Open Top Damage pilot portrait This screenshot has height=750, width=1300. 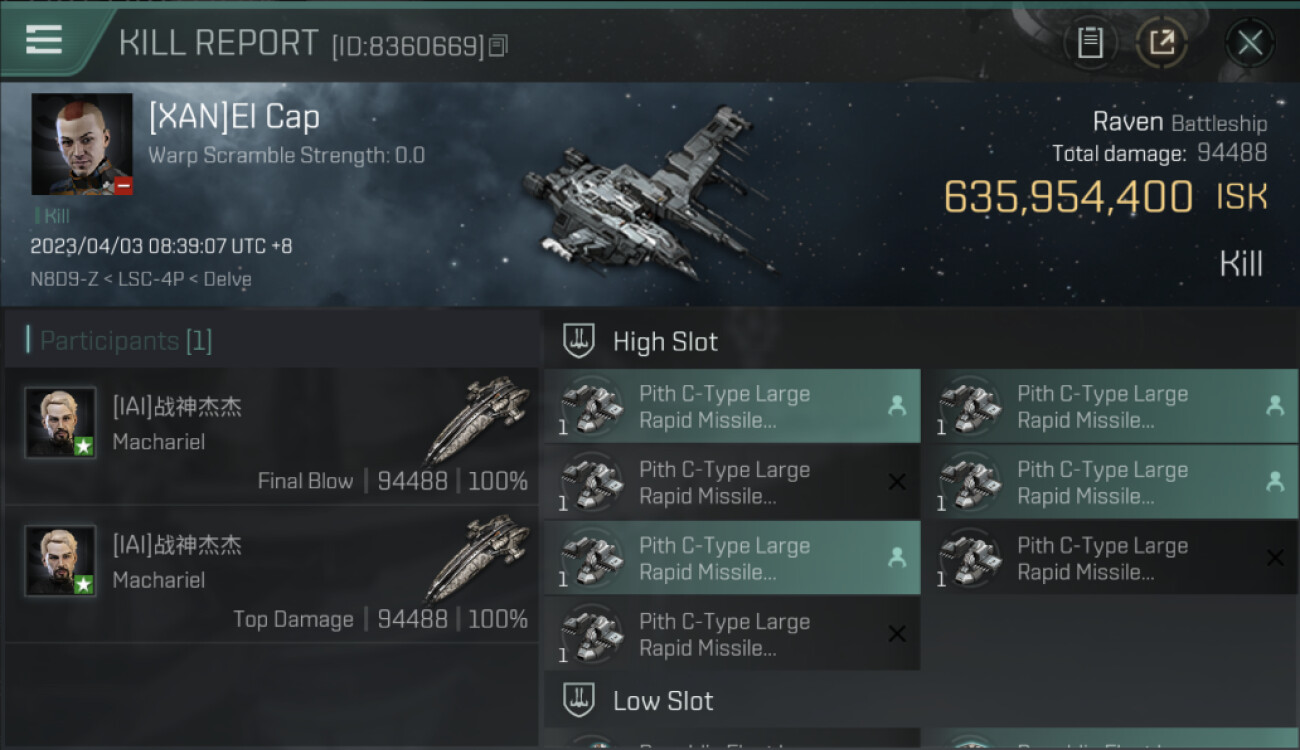coord(60,560)
